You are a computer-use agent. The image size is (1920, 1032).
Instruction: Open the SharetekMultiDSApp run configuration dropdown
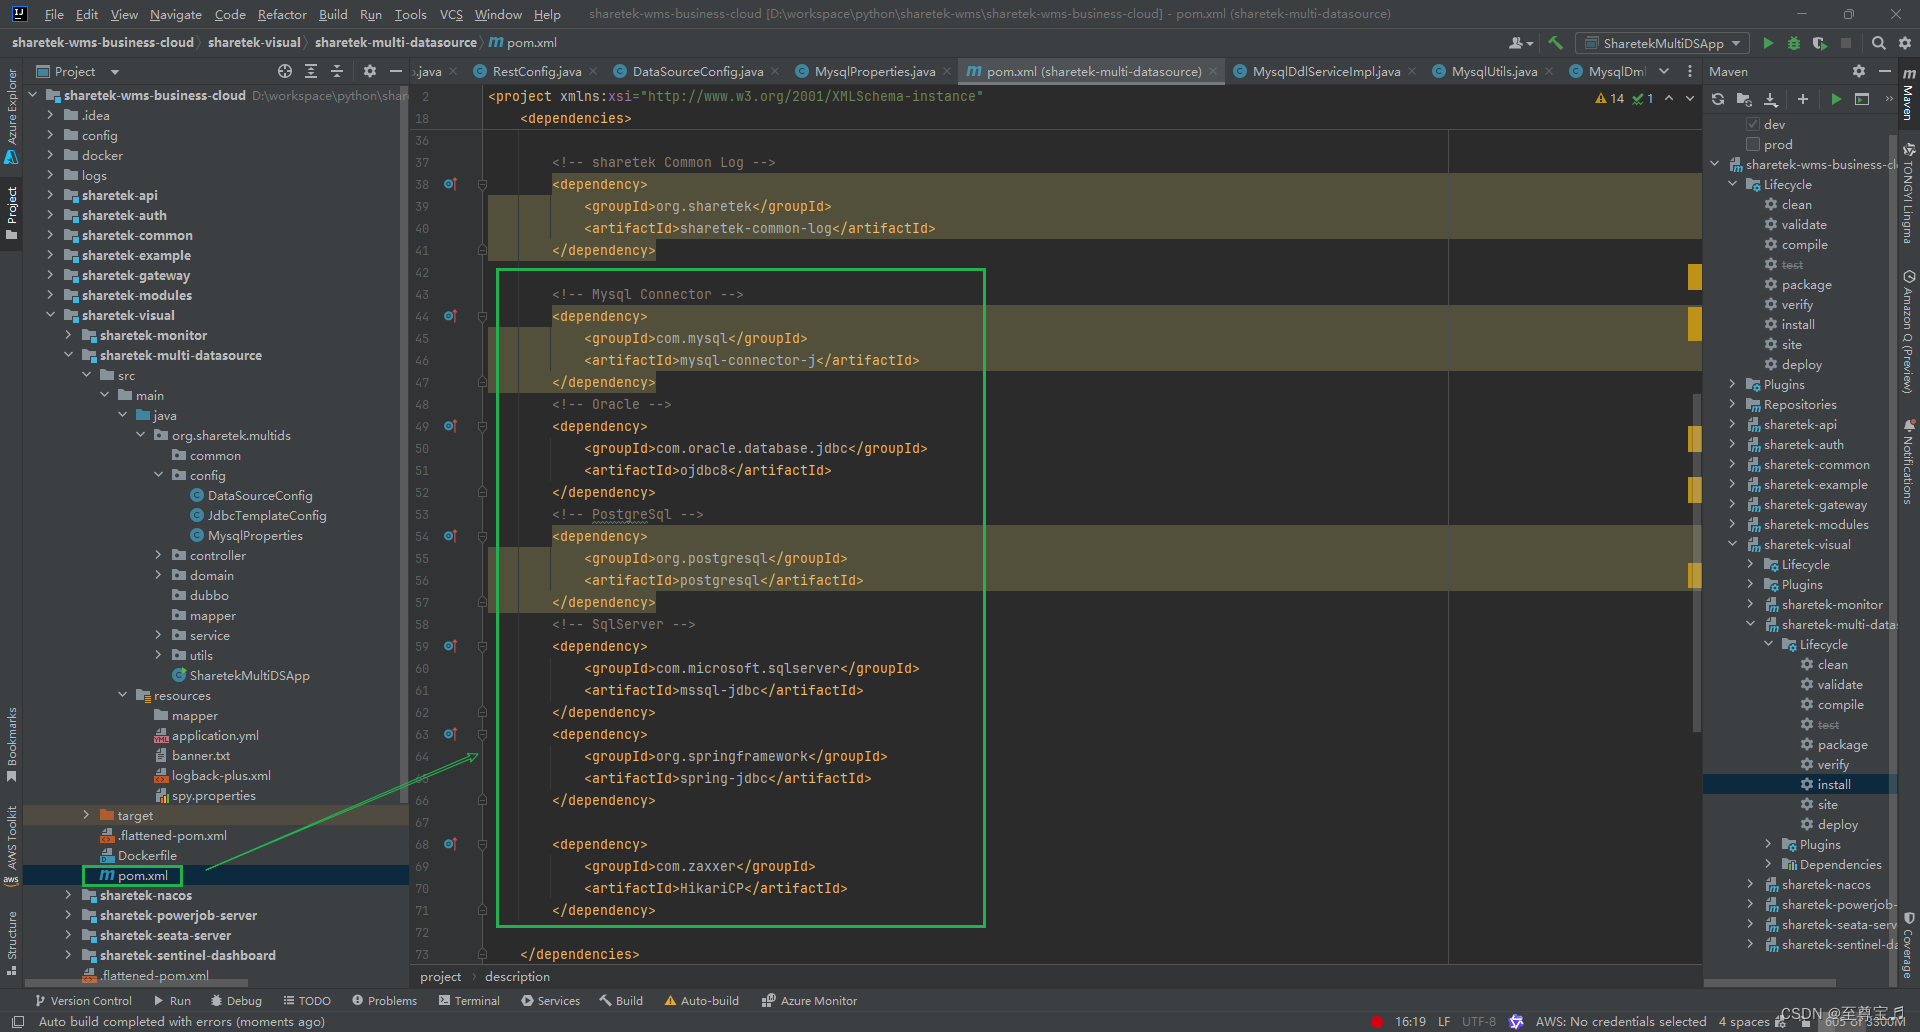click(1734, 43)
